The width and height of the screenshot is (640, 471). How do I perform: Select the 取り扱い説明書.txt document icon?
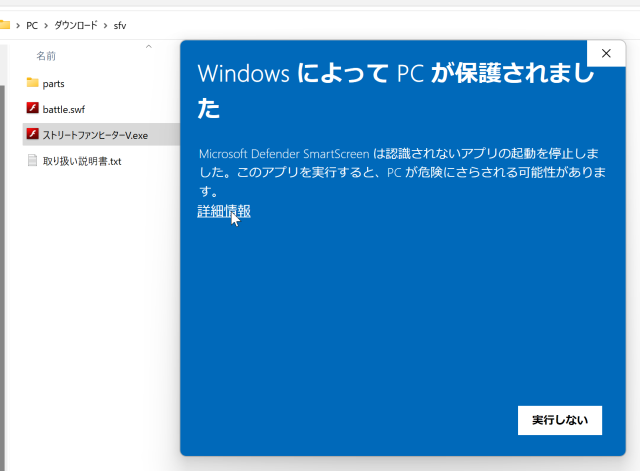tap(32, 160)
